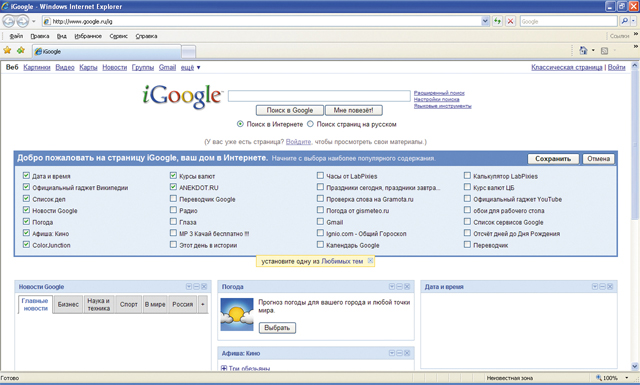Minimize the Дата и время gadget
Screen dimensions: 640x385
click(602, 287)
